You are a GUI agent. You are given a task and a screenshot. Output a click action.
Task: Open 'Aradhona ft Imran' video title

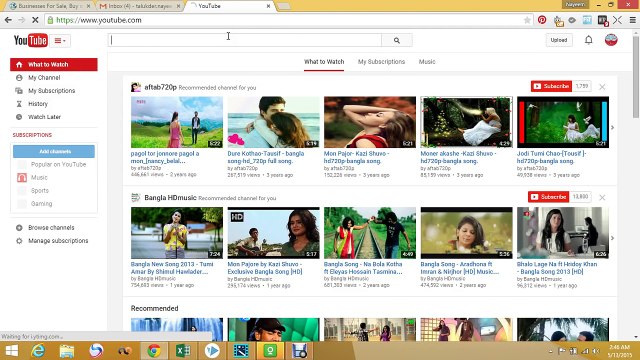pyautogui.click(x=460, y=268)
